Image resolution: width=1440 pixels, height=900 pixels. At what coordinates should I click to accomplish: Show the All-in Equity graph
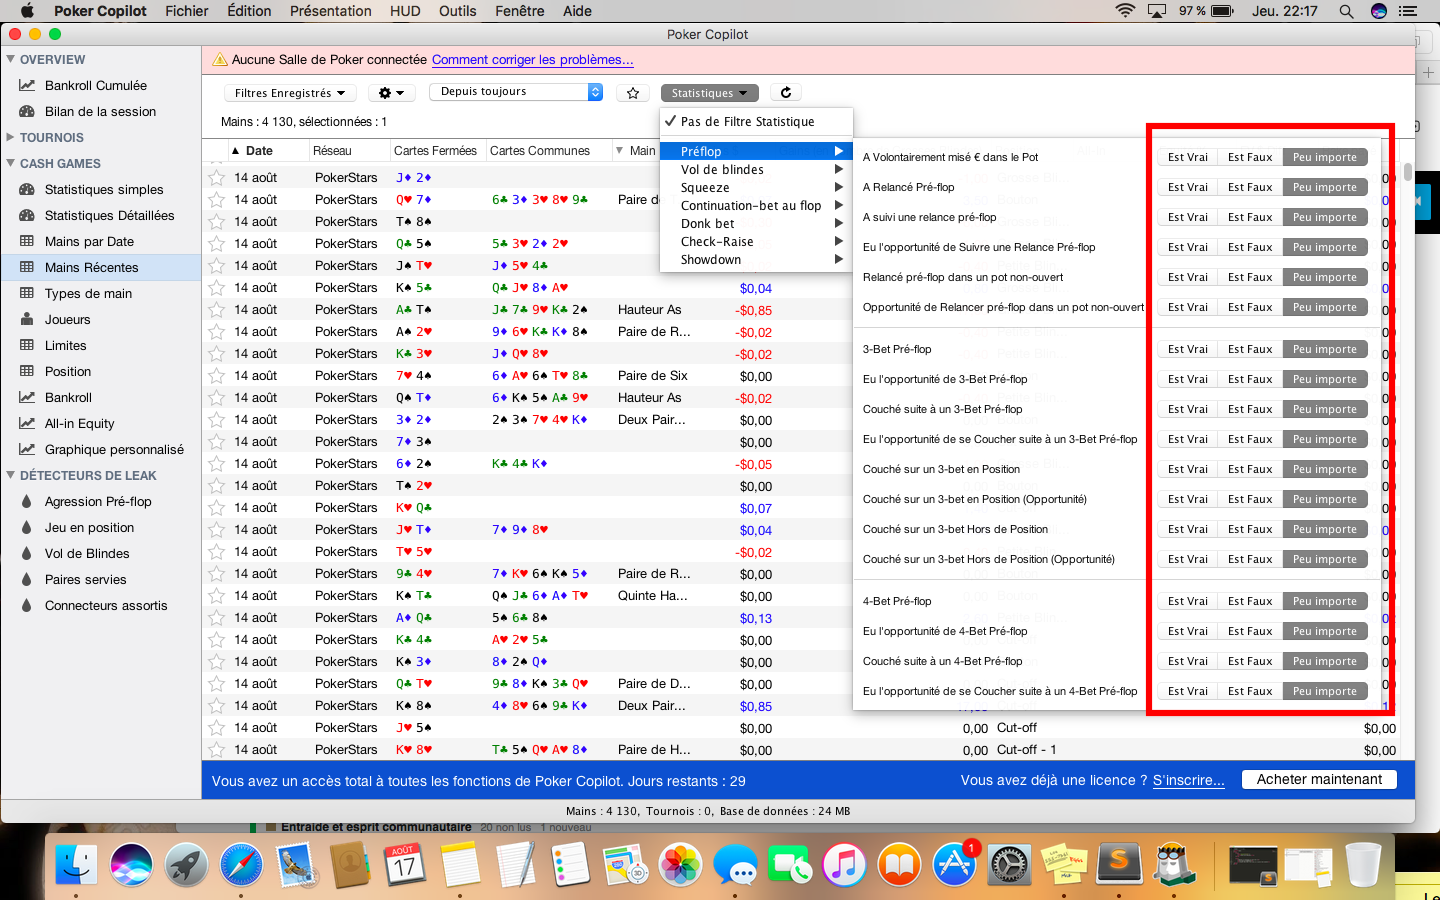click(79, 424)
